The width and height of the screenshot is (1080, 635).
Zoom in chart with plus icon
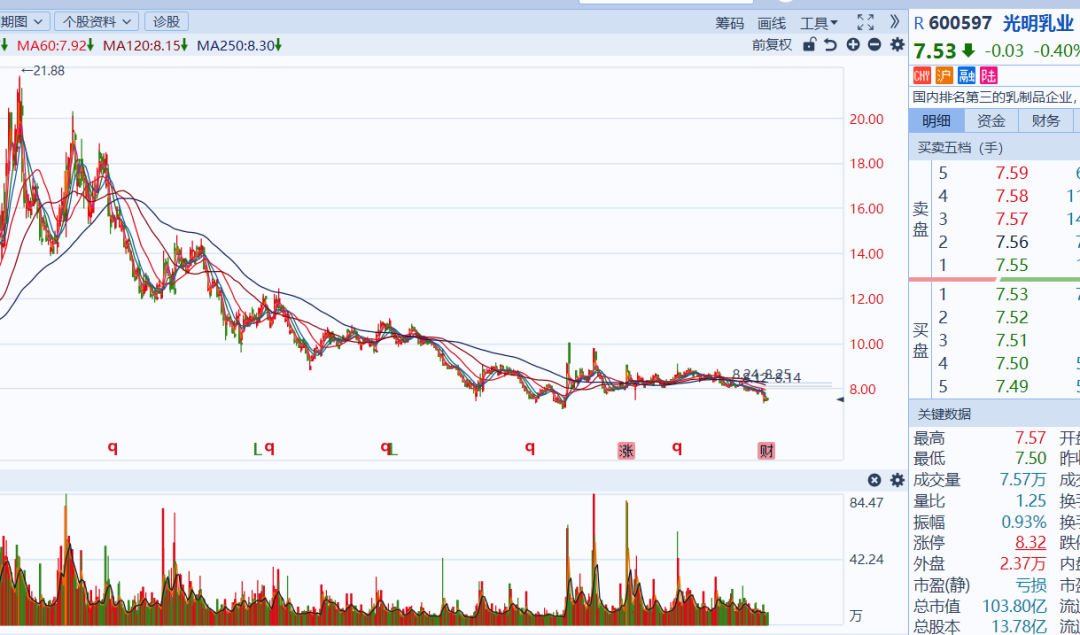(x=853, y=45)
